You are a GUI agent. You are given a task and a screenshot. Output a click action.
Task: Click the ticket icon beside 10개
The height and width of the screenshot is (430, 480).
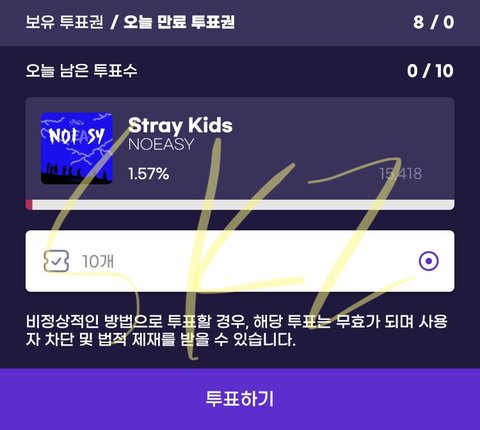pos(57,261)
